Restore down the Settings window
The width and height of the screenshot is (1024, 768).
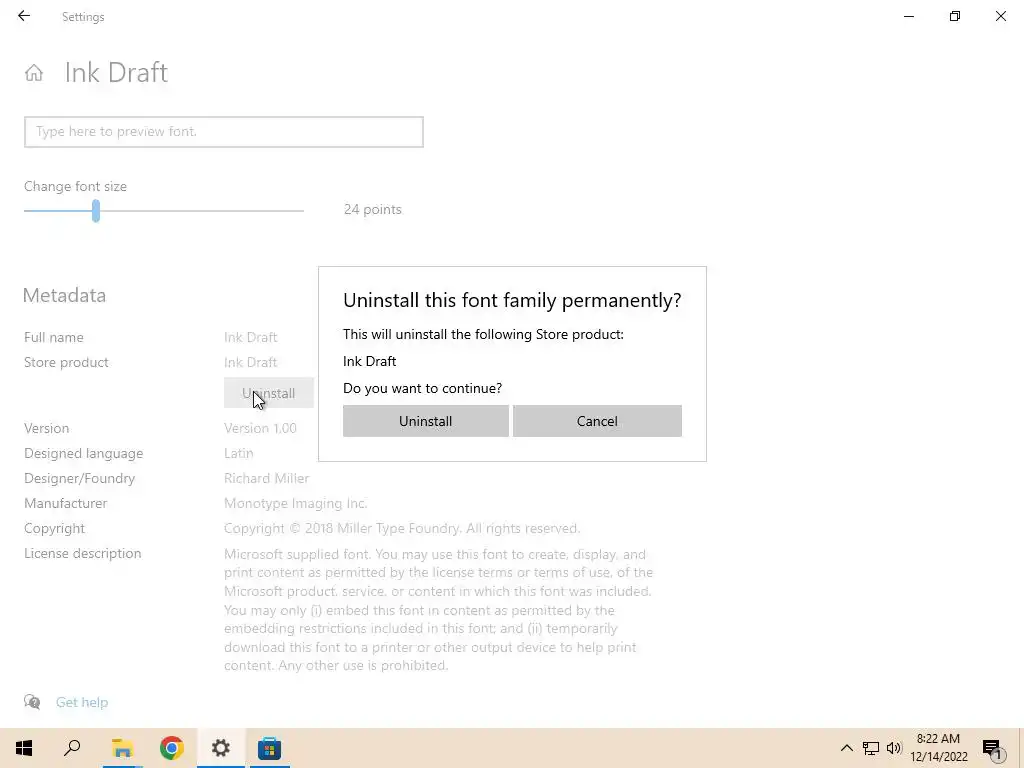click(x=955, y=16)
